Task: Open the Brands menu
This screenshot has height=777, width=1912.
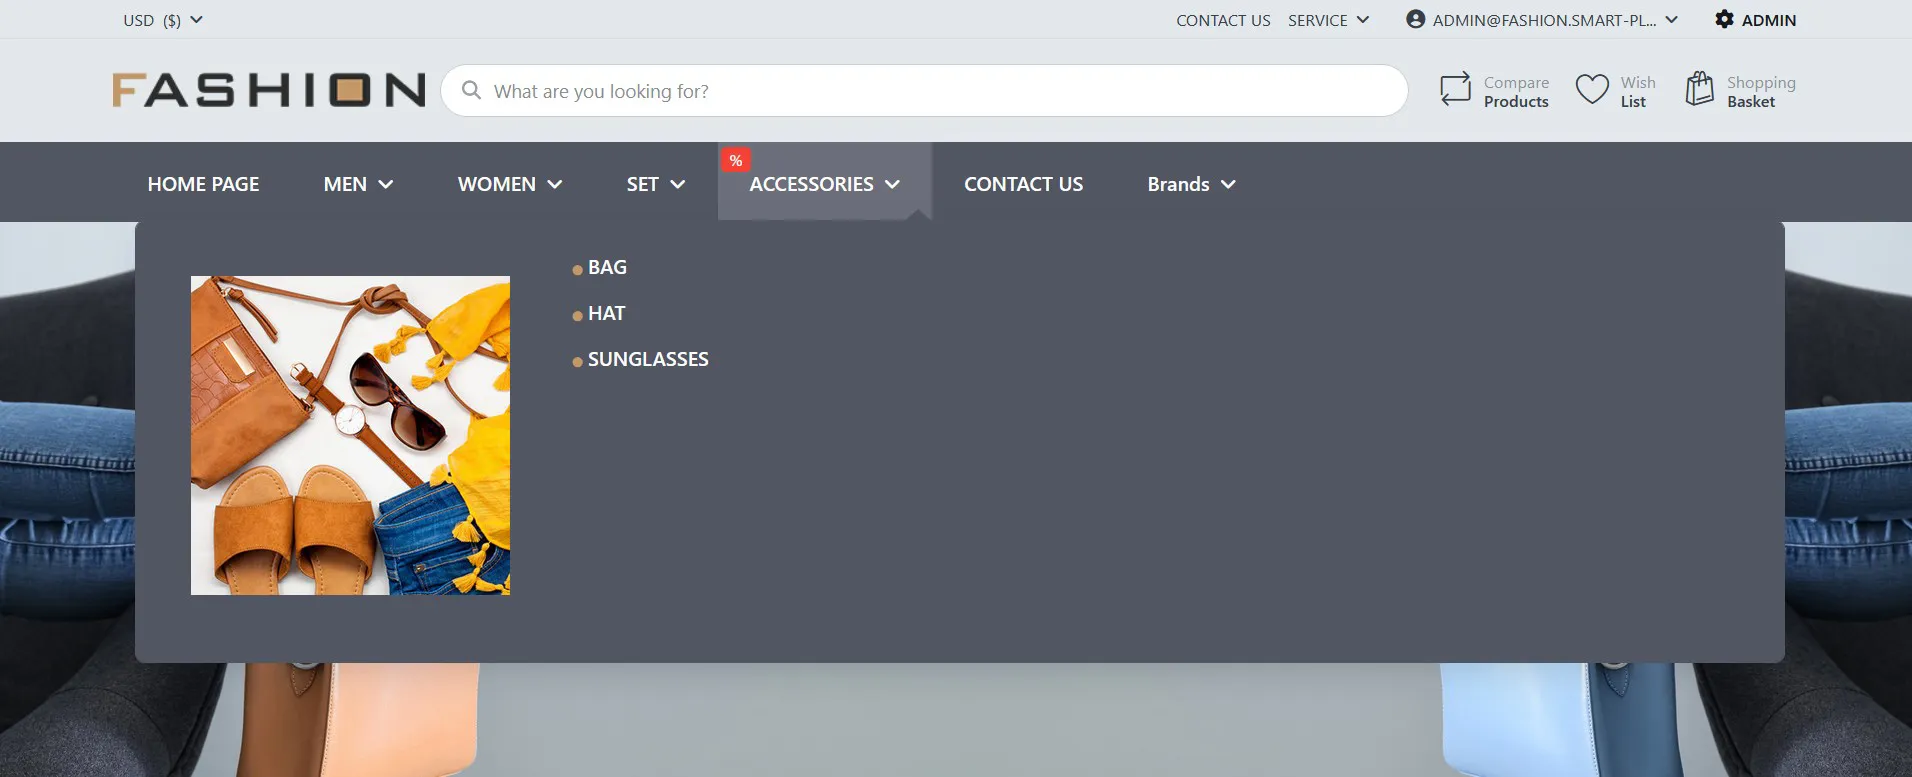Action: click(x=1178, y=184)
